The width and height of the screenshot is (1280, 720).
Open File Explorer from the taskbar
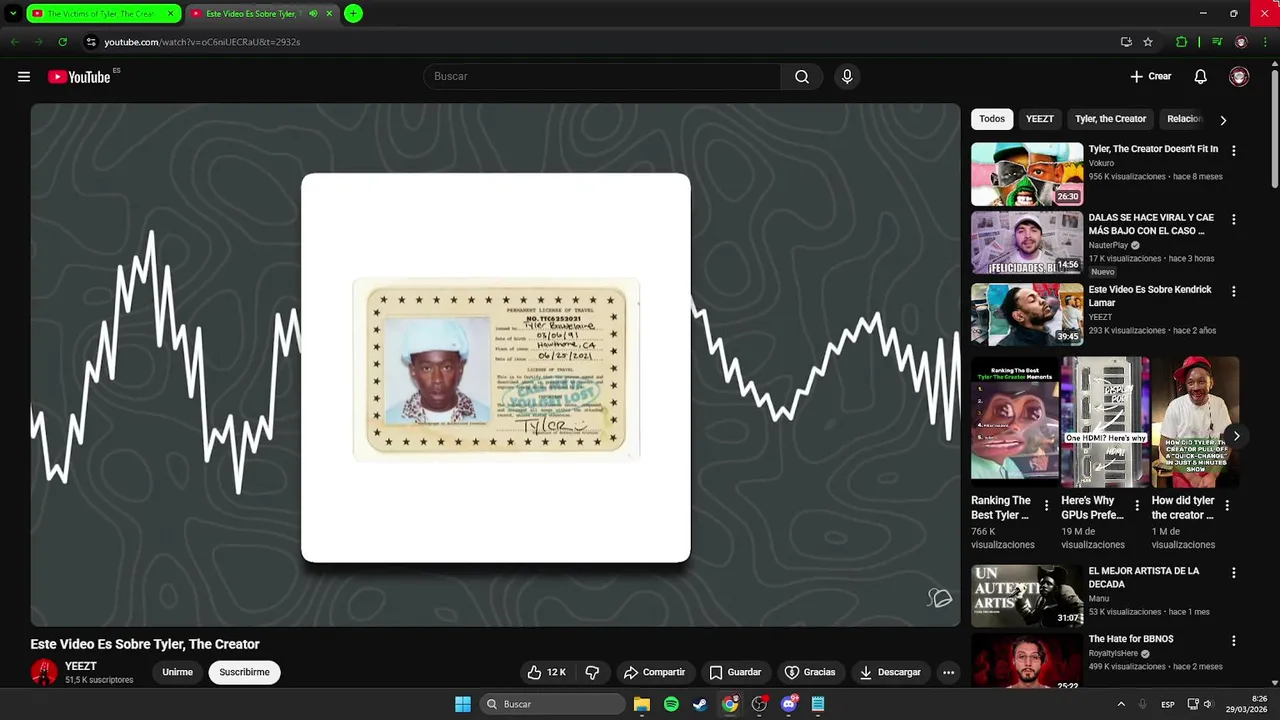pos(642,704)
